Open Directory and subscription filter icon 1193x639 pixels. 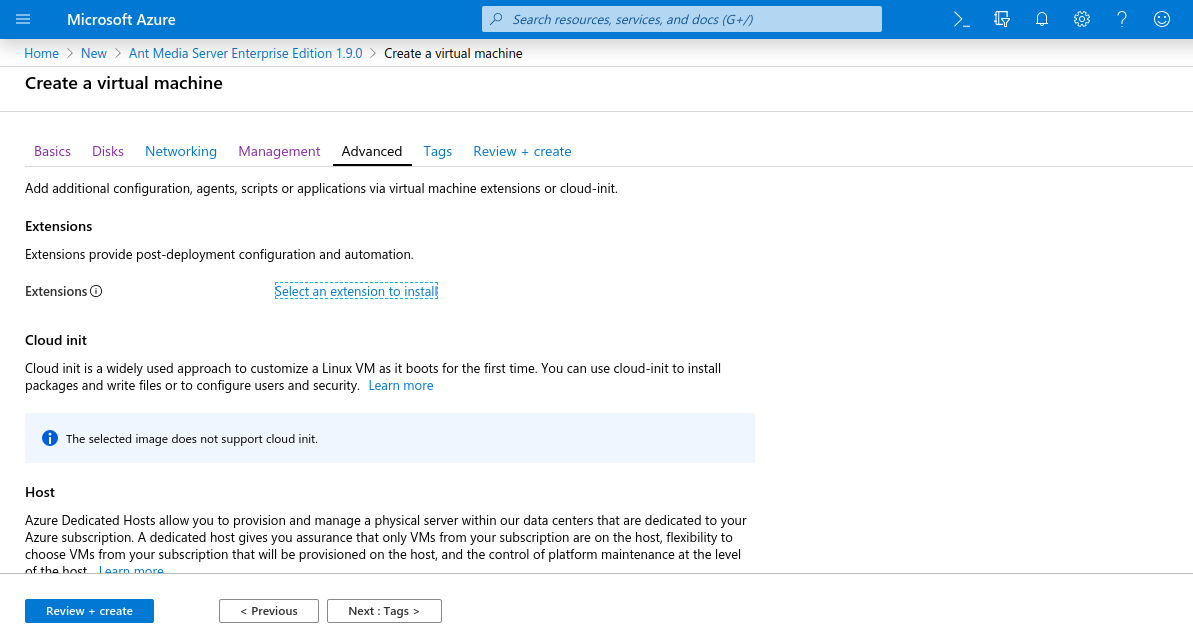click(1002, 19)
